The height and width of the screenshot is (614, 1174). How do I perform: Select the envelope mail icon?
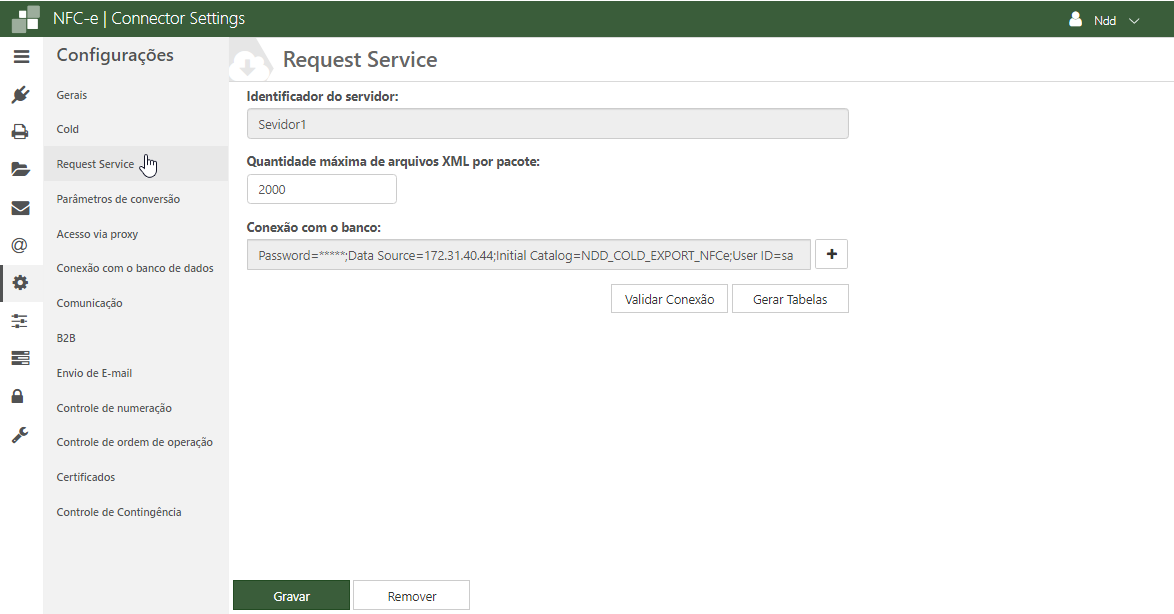click(20, 208)
